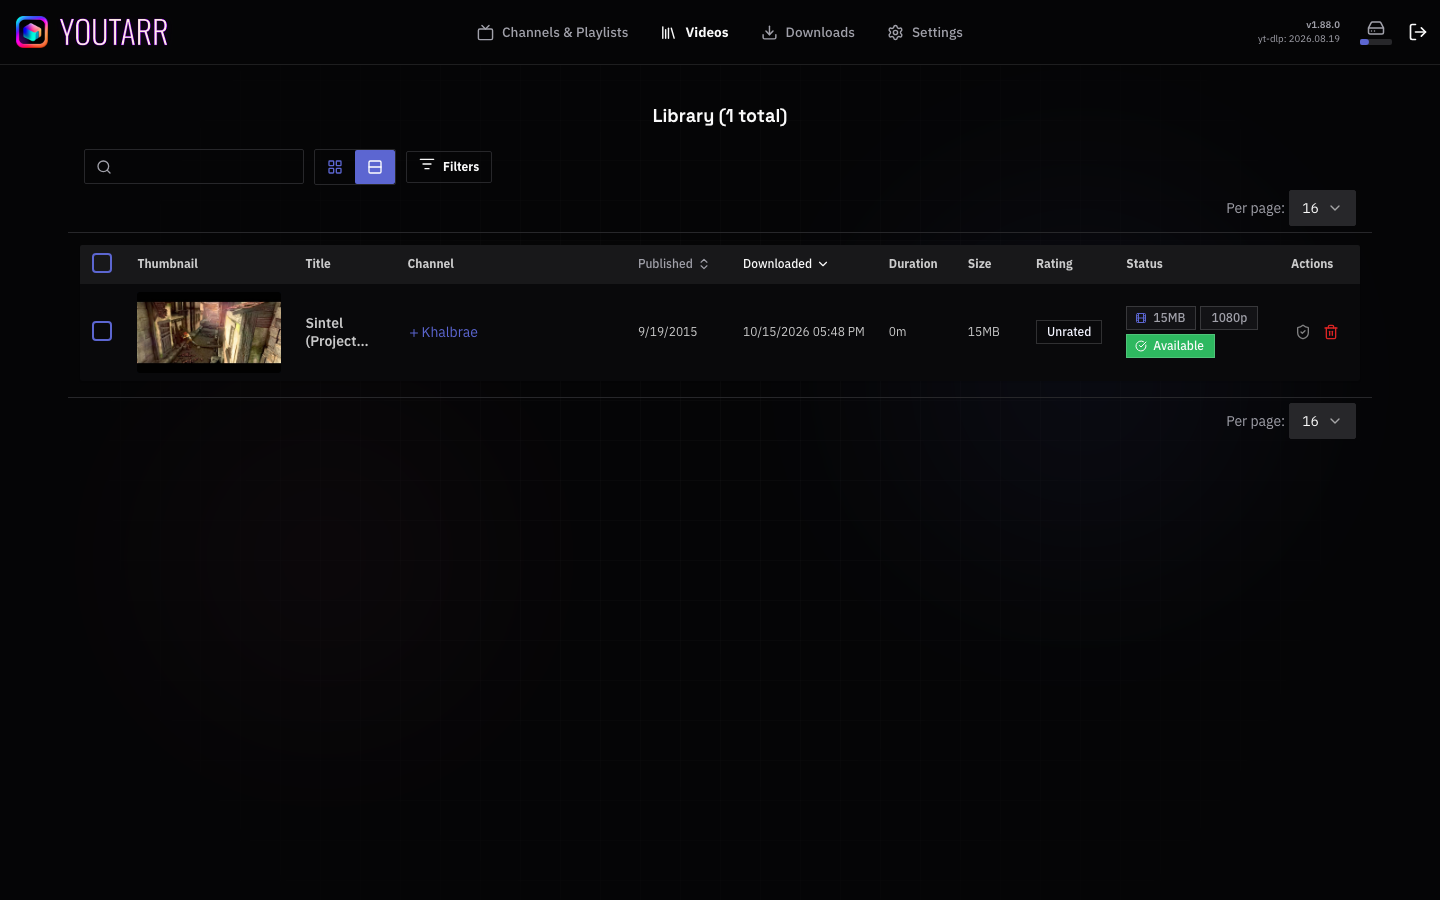Click the yt-dlp: 2026.08.19 text
This screenshot has width=1440, height=900.
point(1299,39)
